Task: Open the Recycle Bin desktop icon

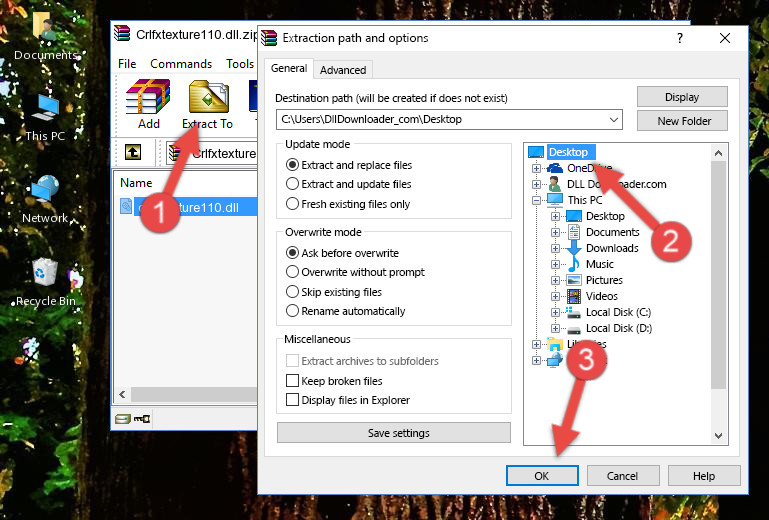Action: pyautogui.click(x=46, y=283)
